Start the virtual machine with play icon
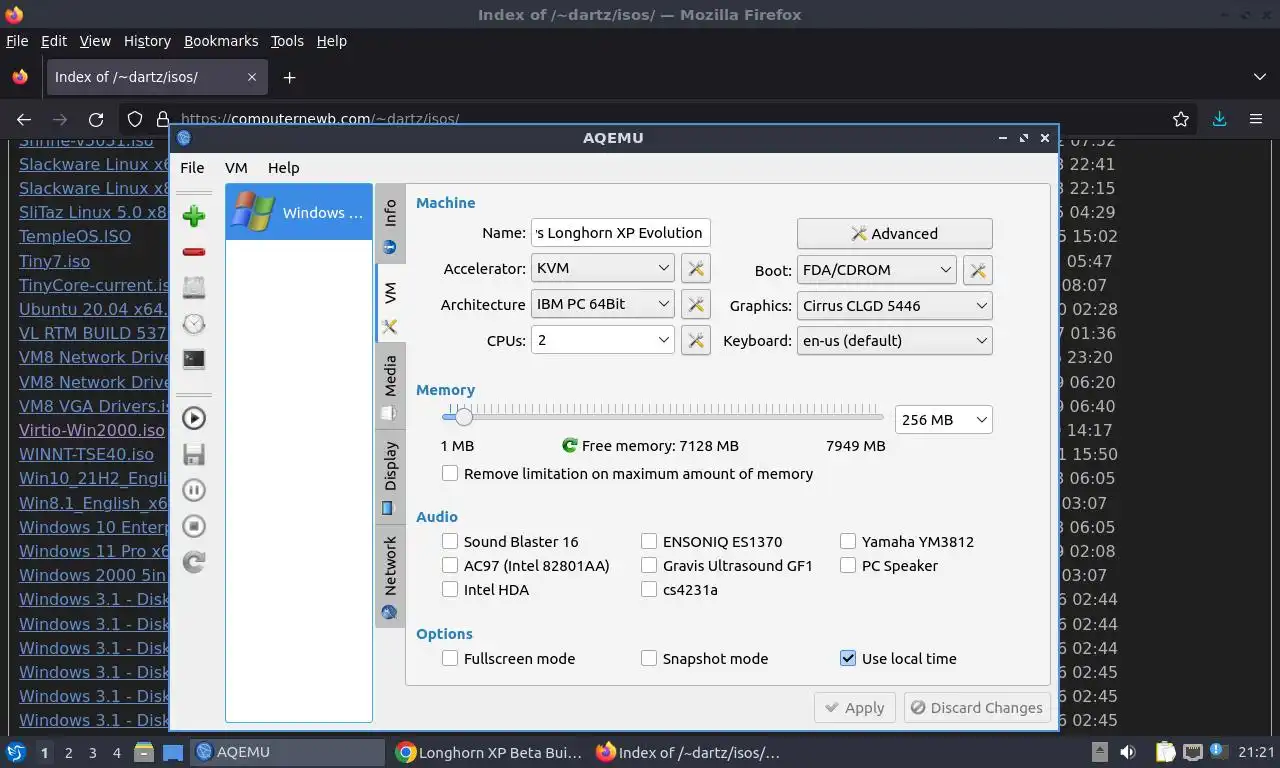Image resolution: width=1280 pixels, height=768 pixels. 194,419
